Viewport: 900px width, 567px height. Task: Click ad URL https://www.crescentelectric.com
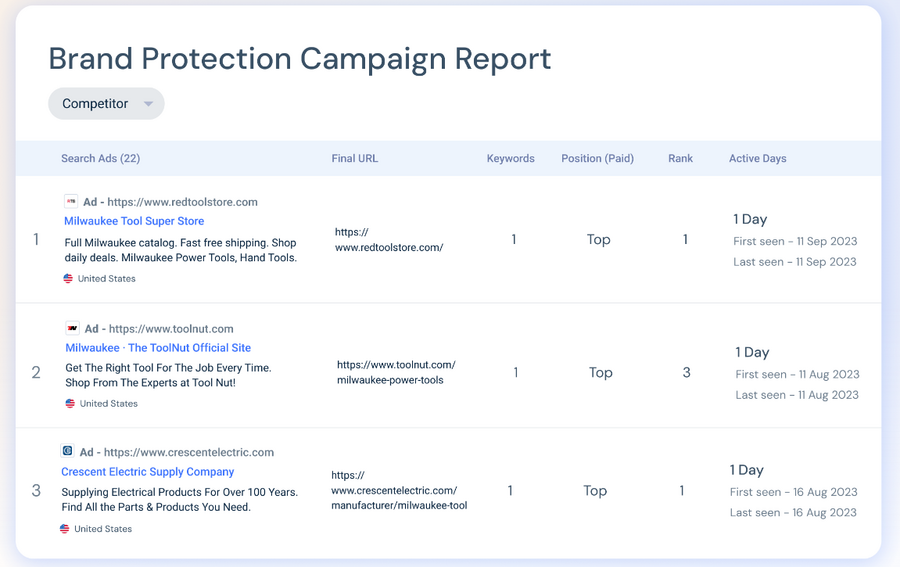(x=189, y=452)
